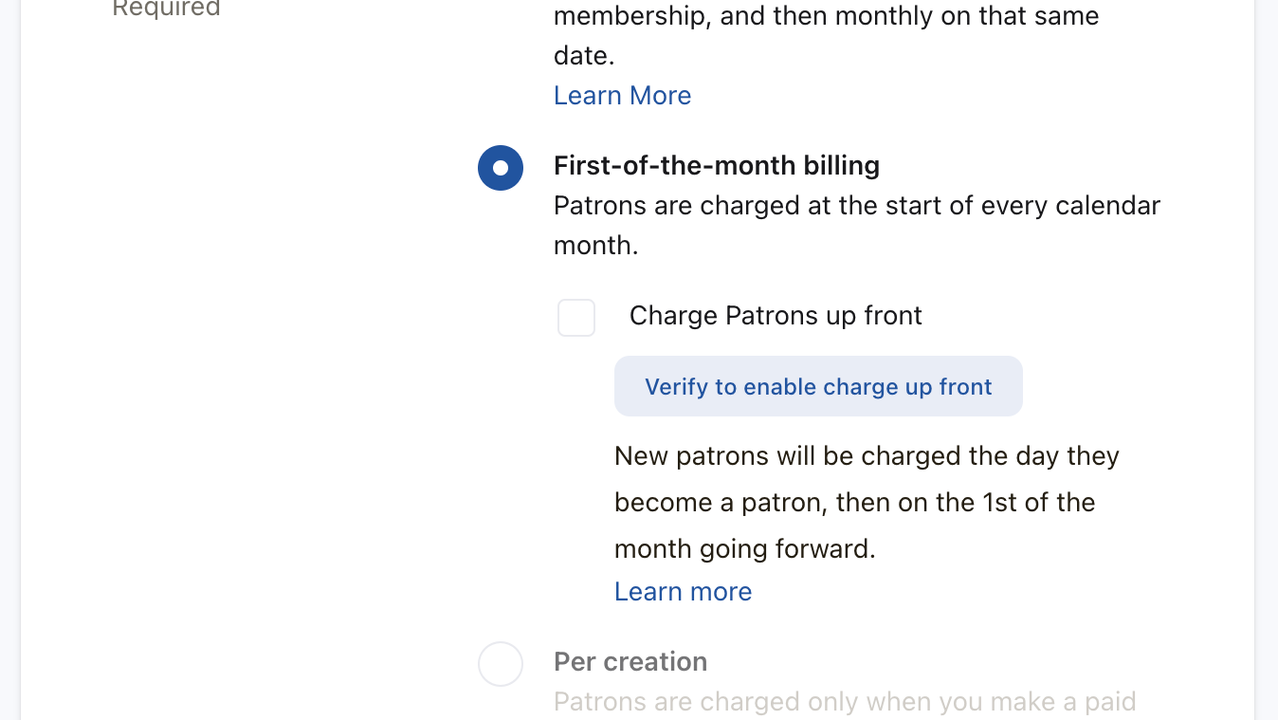1278x720 pixels.
Task: Click the 'month going forward.' line
Action: coord(744,549)
